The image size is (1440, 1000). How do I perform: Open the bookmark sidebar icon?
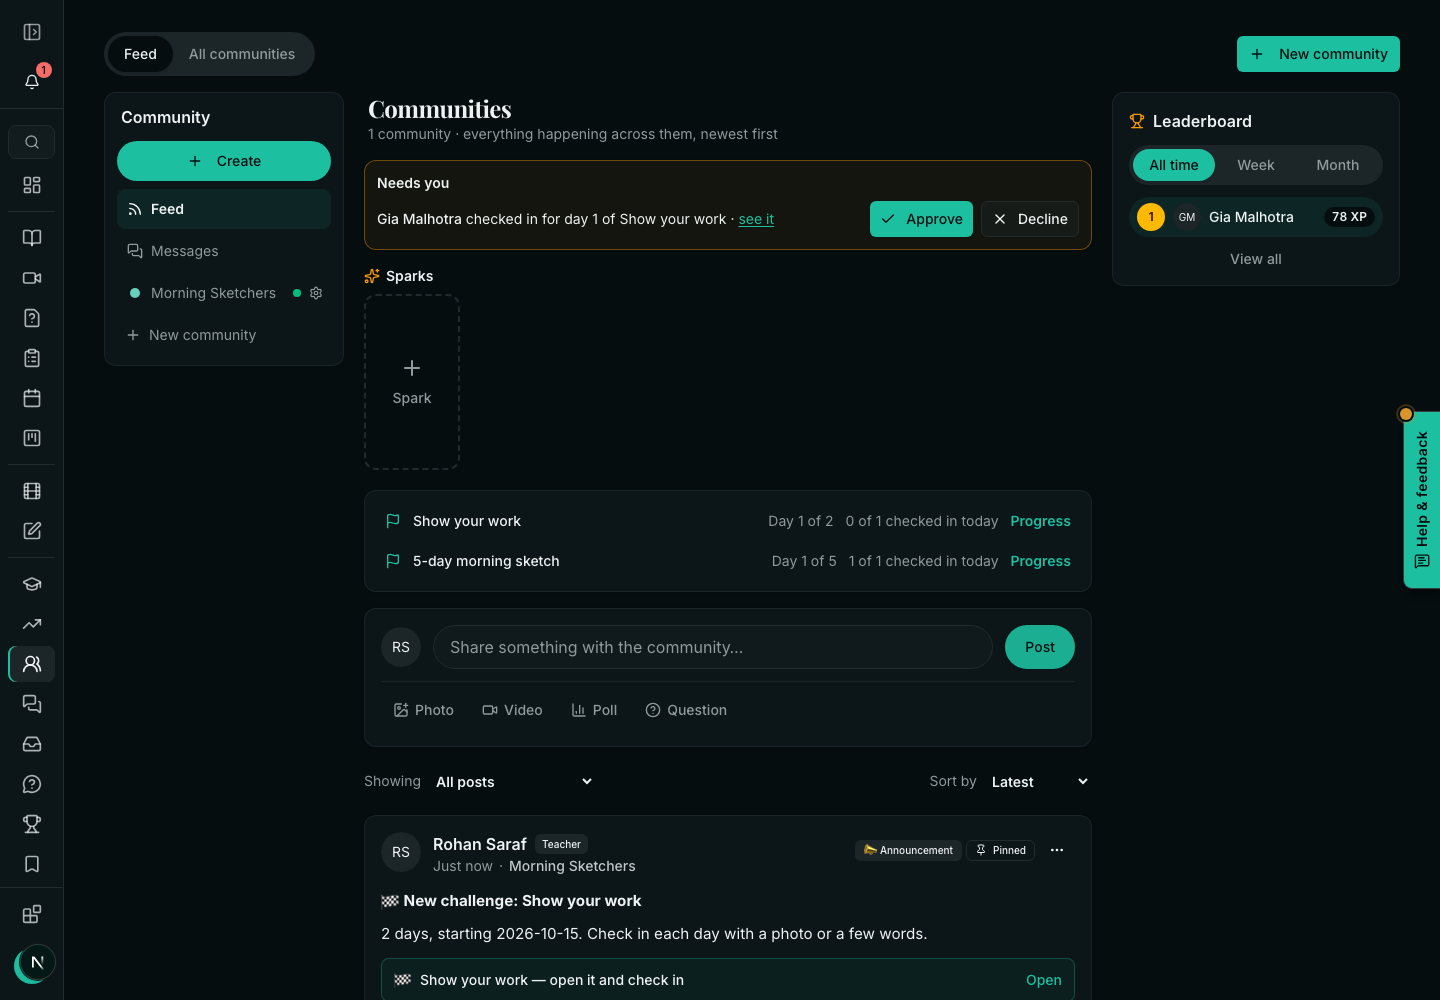pos(32,864)
